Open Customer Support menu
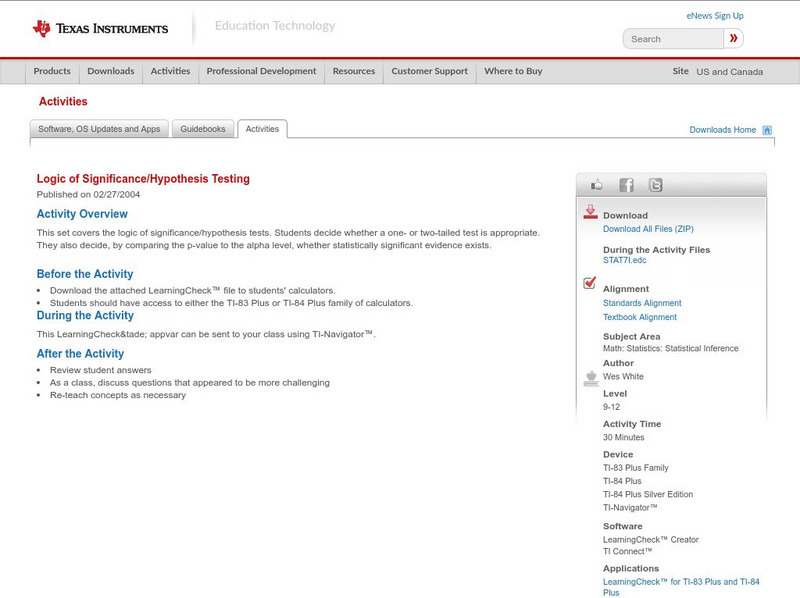800x598 pixels. point(430,71)
